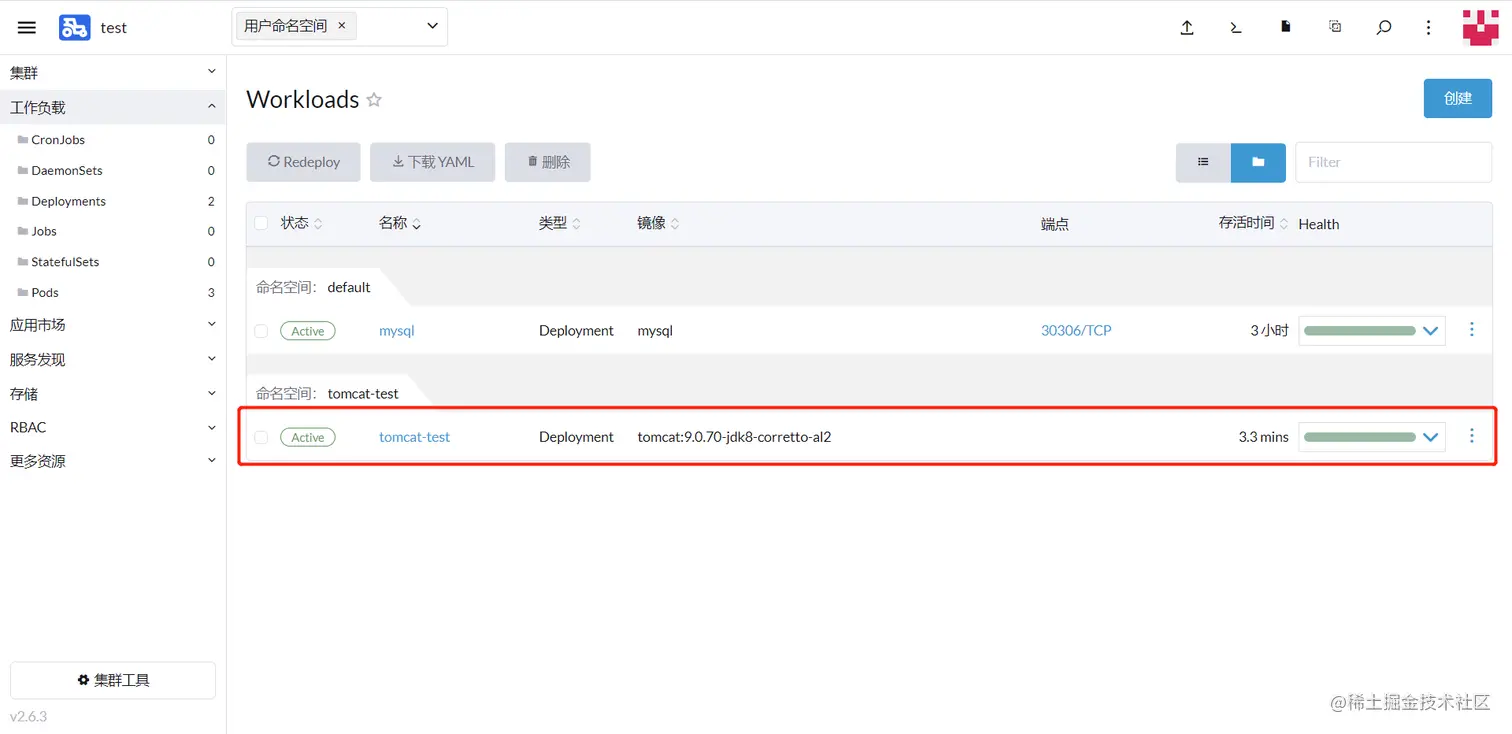Click the 删除 button
1512x734 pixels.
point(547,162)
